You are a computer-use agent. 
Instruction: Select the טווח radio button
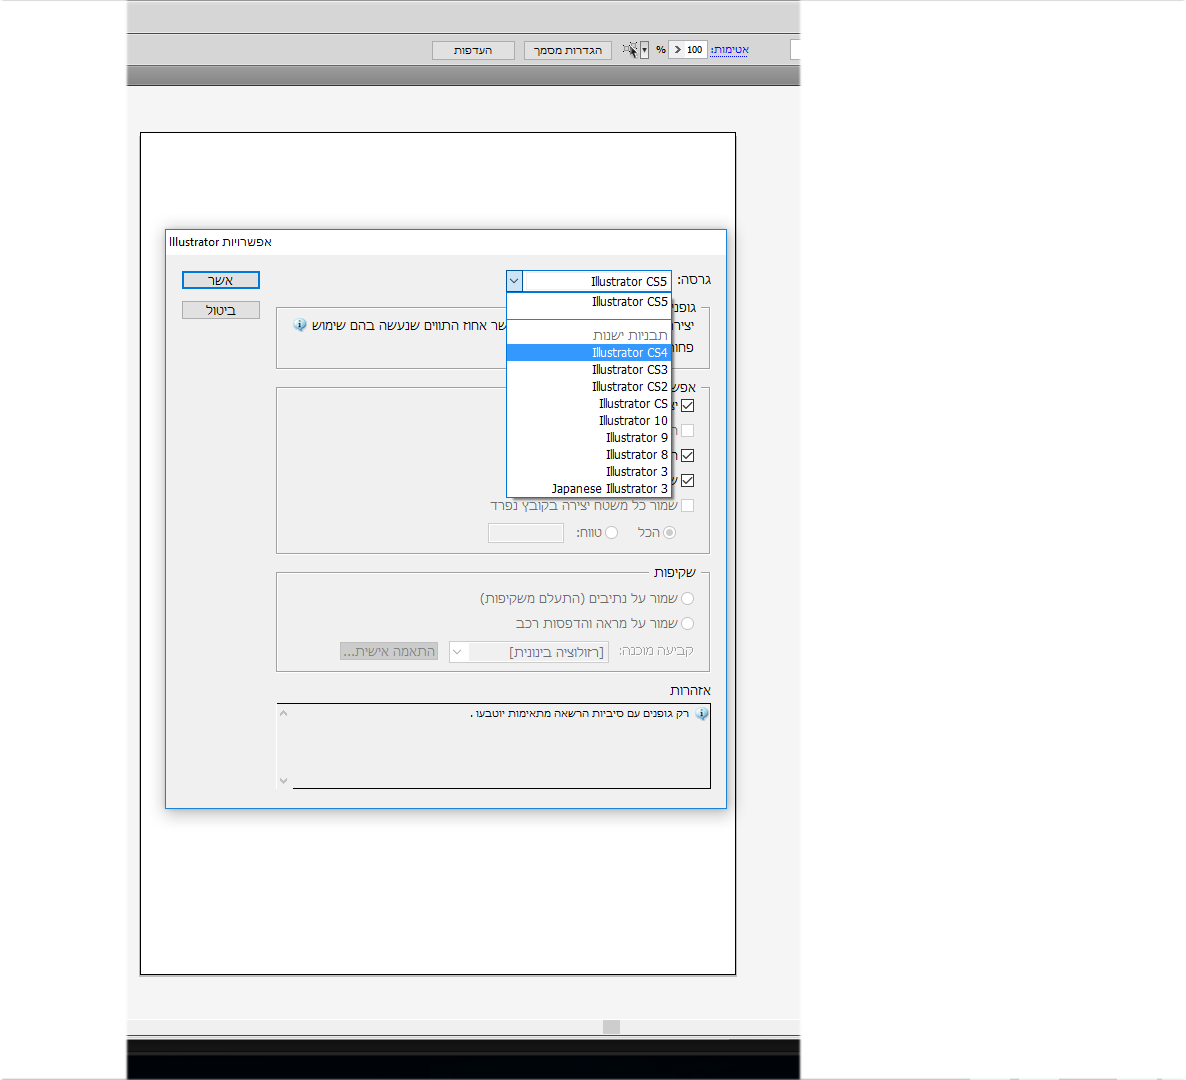click(612, 532)
